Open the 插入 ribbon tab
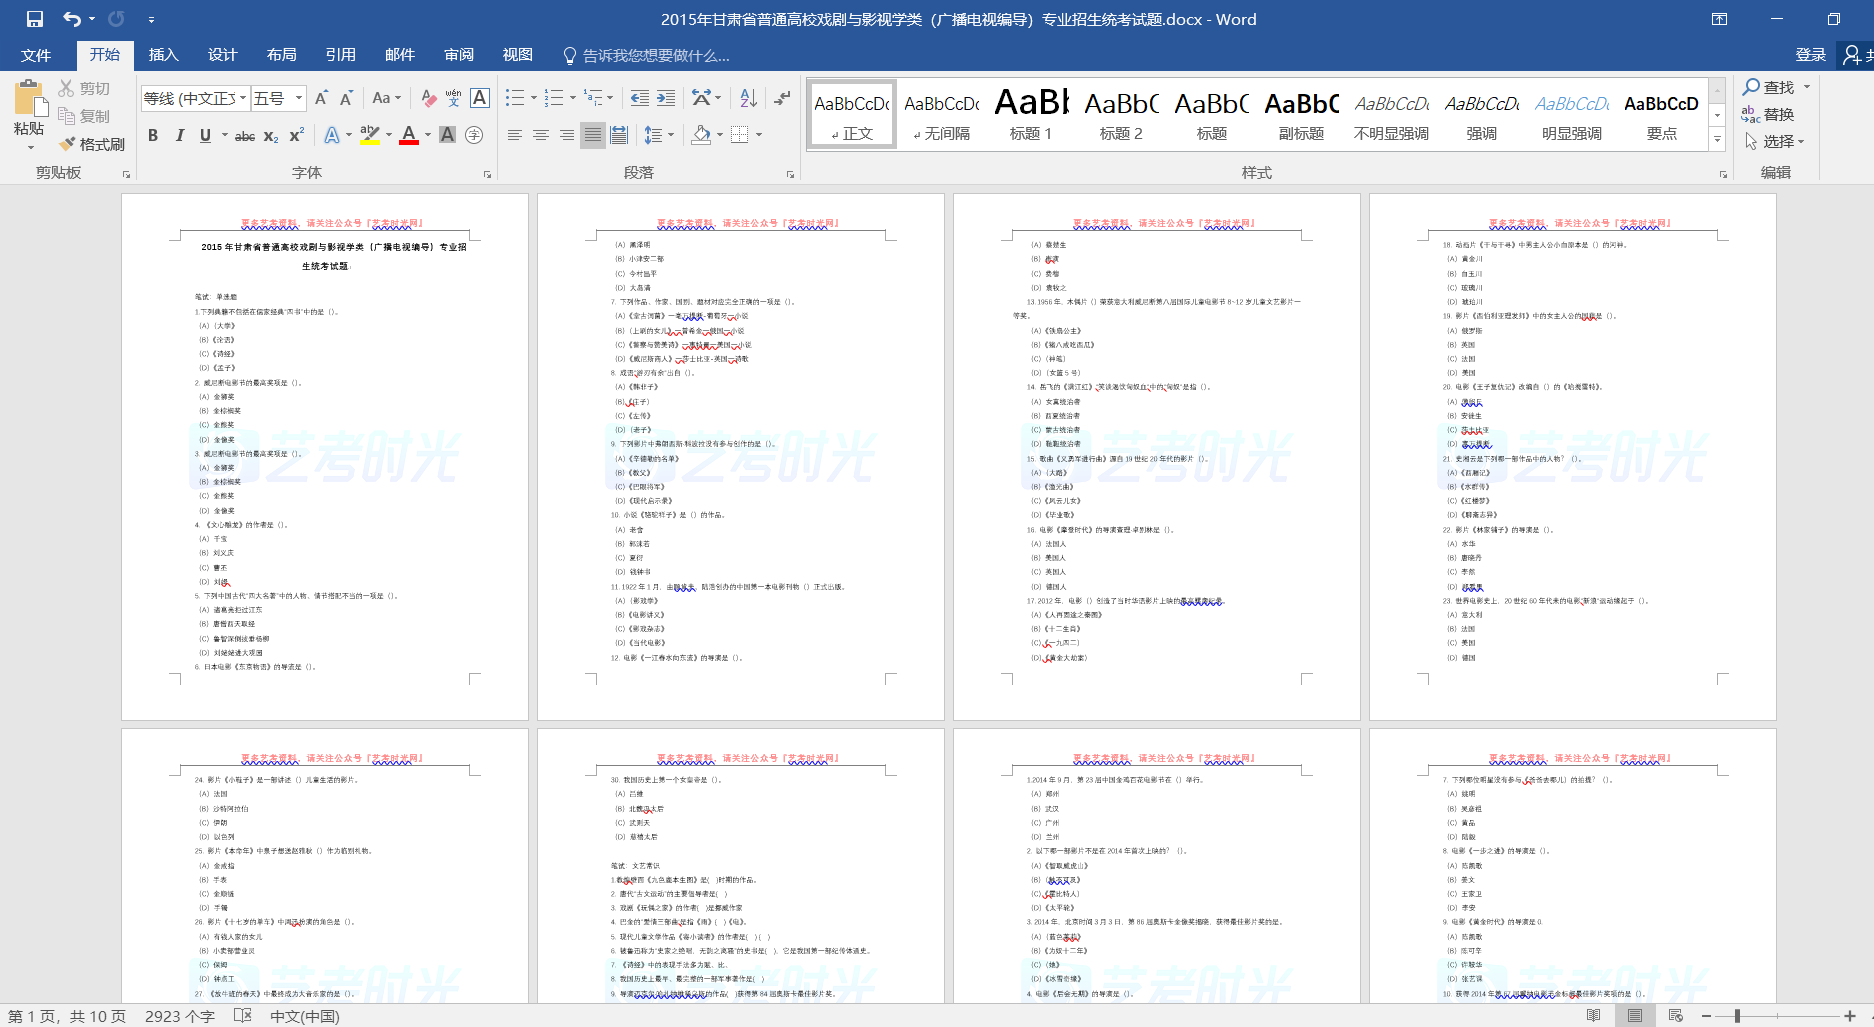1874x1027 pixels. click(163, 55)
